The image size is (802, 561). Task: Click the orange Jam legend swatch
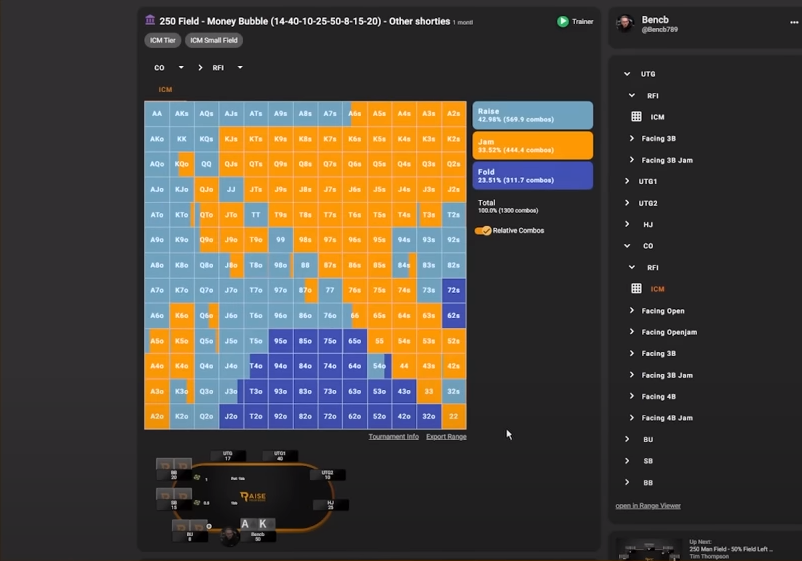click(532, 145)
